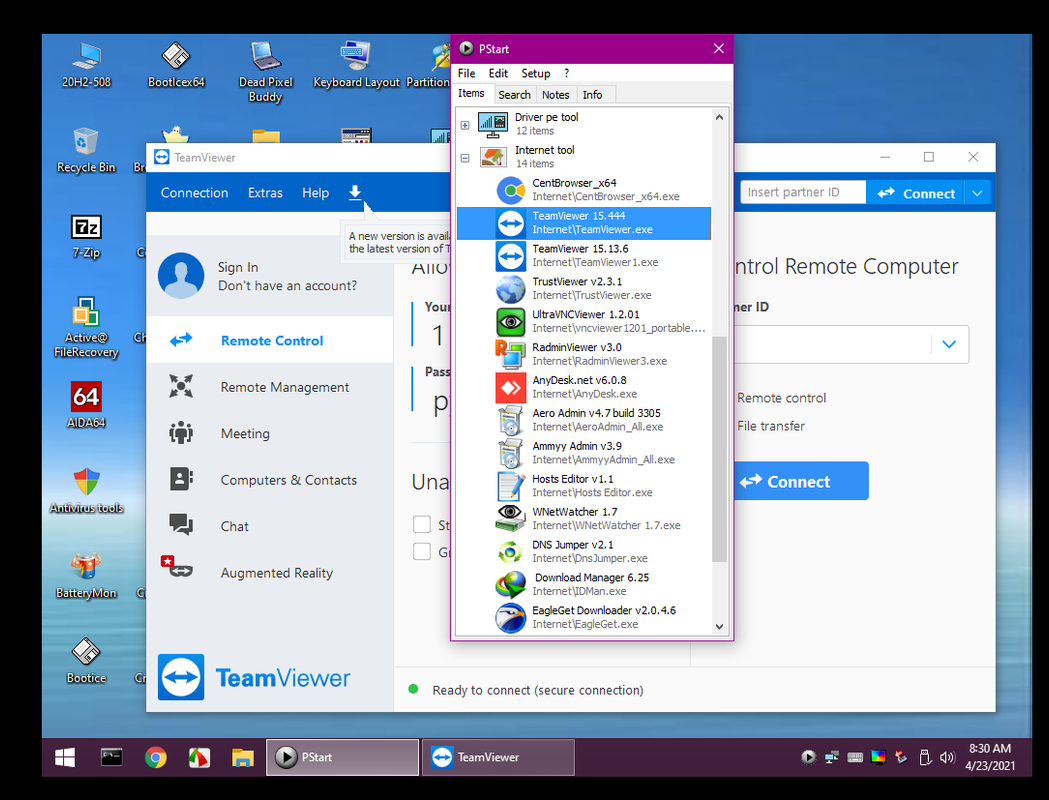Switch to PStart Search tab
Screen dimensions: 1049x800
pyautogui.click(x=514, y=95)
